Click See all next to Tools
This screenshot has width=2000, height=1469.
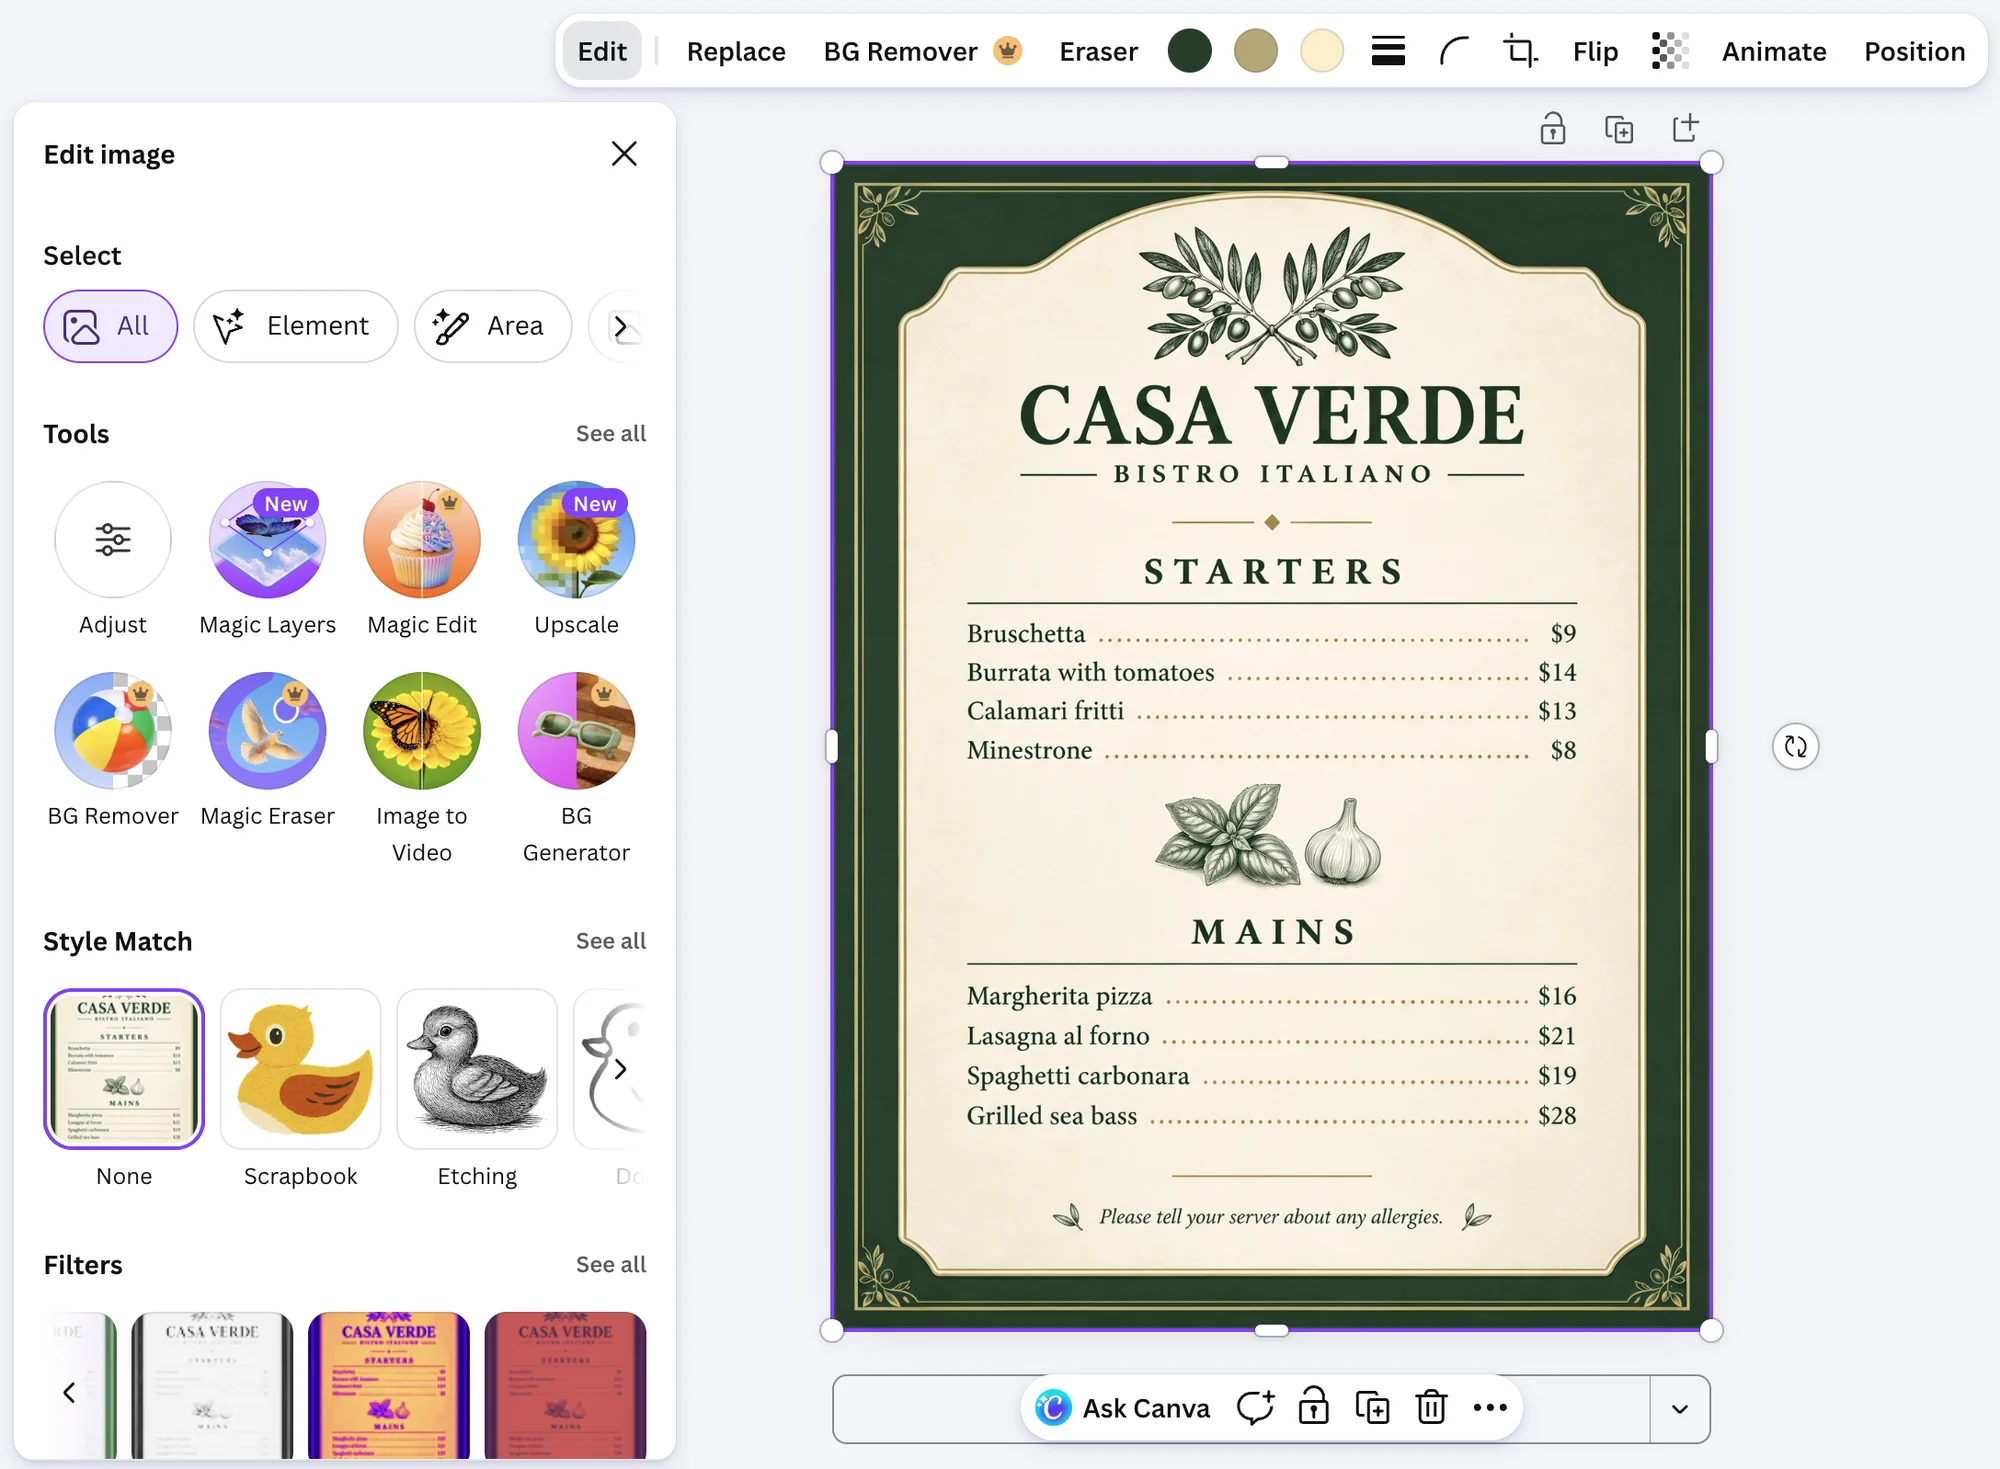(x=610, y=433)
